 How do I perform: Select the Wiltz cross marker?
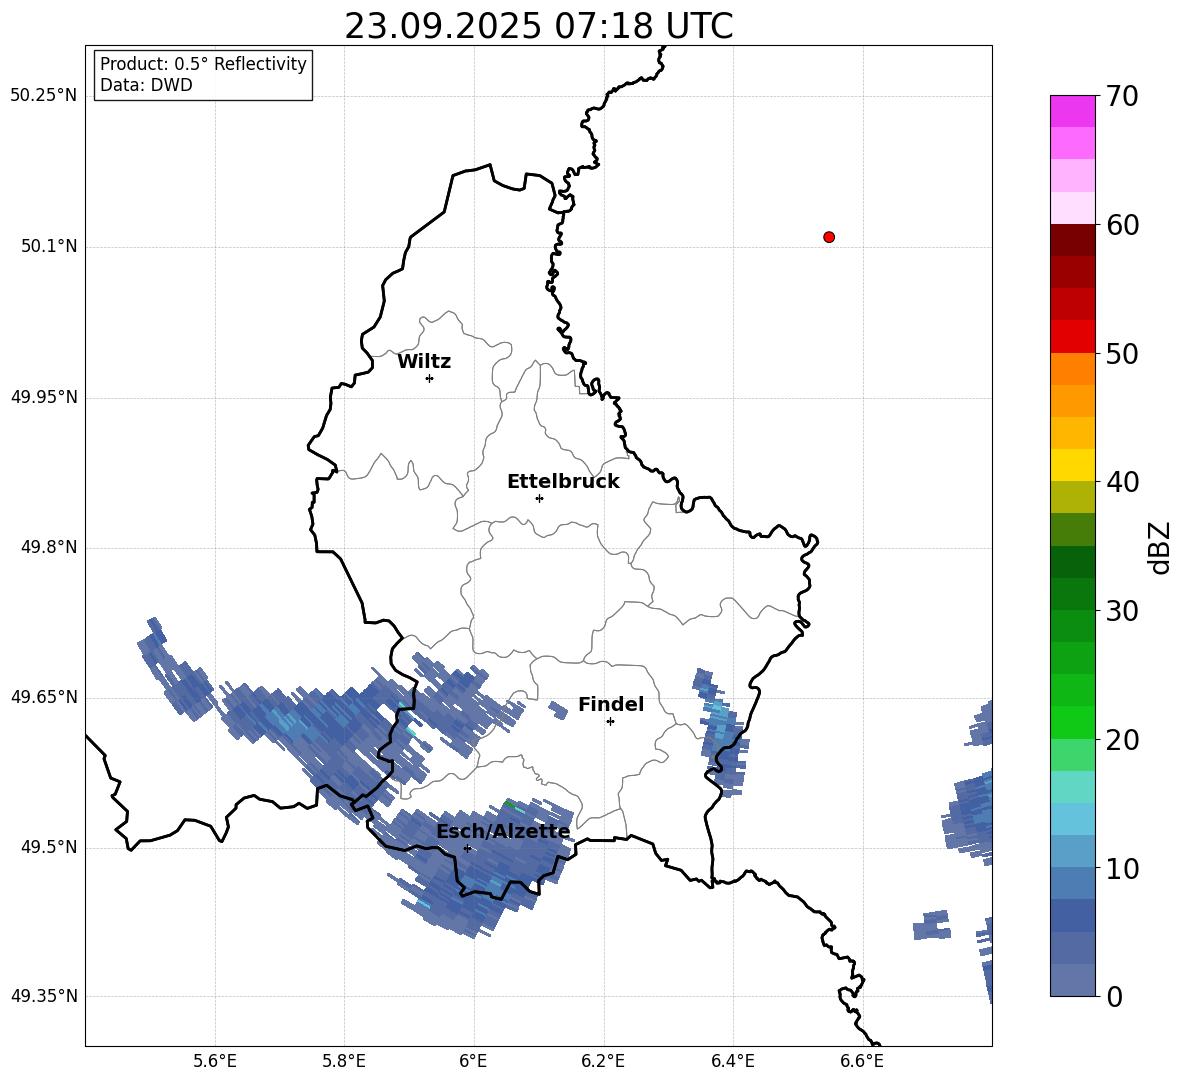(x=430, y=378)
